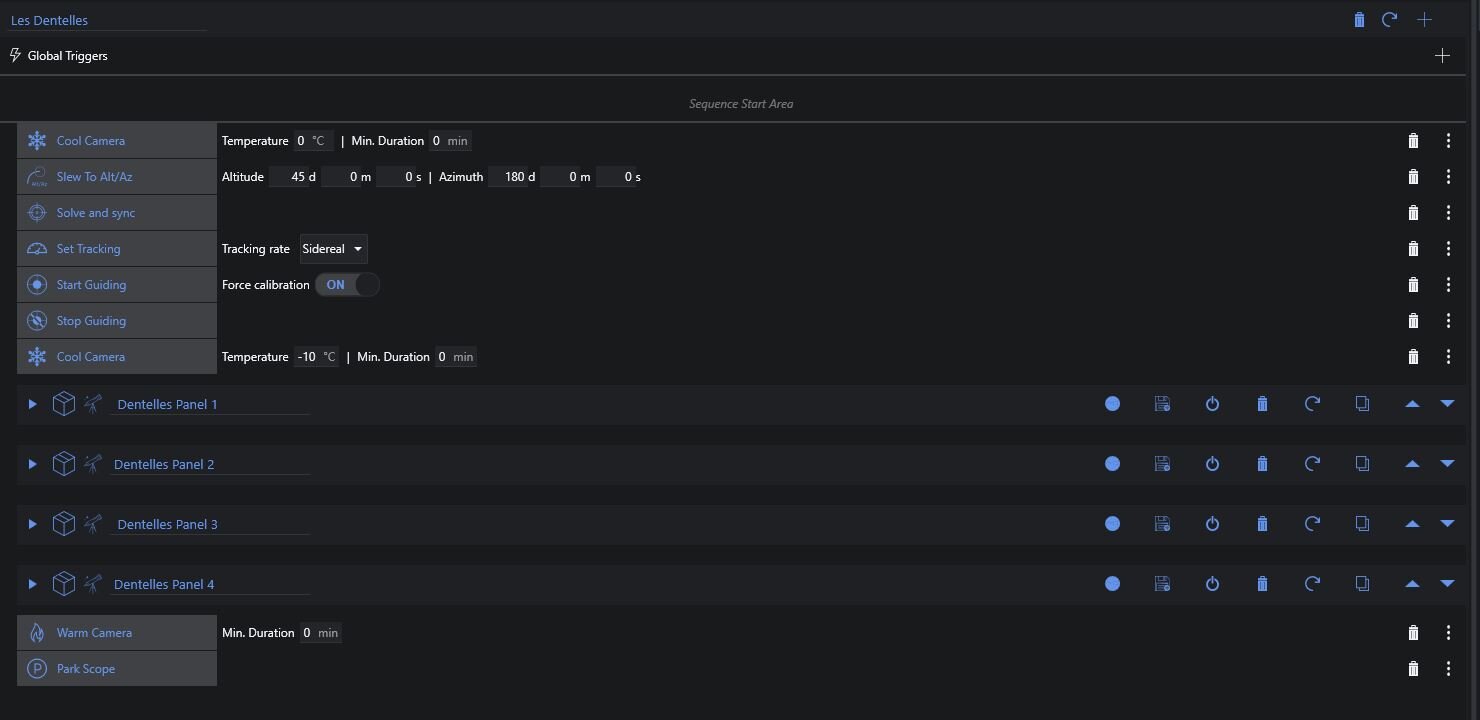Duplicate the Dentelles Panel 3 container
This screenshot has height=720, width=1480.
click(x=1362, y=524)
